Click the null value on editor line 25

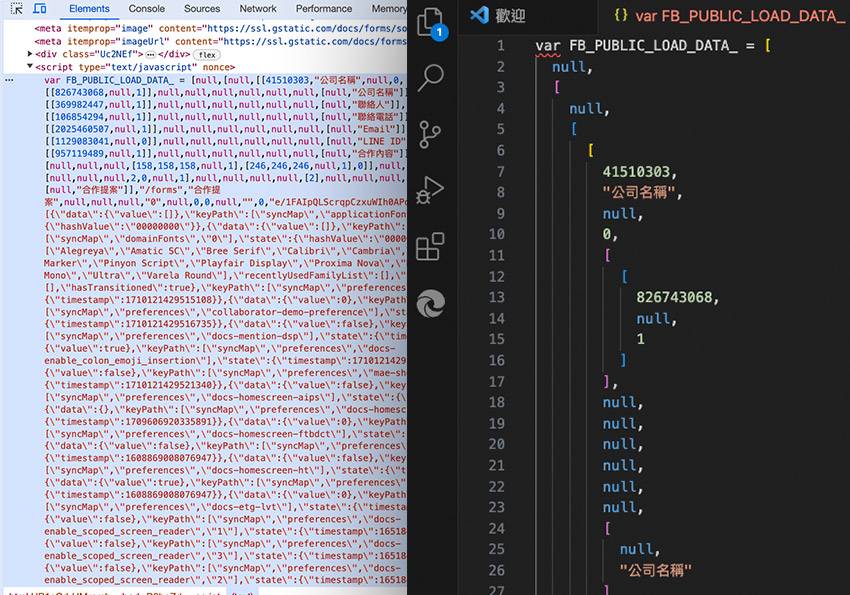(636, 549)
